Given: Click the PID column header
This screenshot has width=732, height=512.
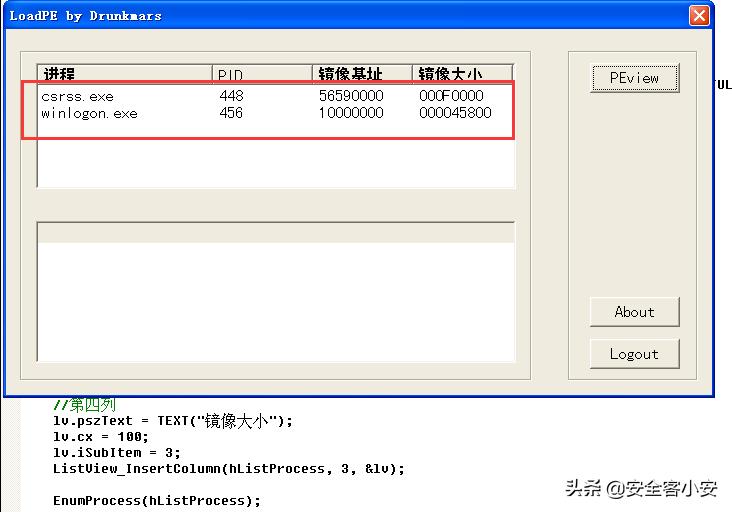Looking at the screenshot, I should pyautogui.click(x=261, y=74).
